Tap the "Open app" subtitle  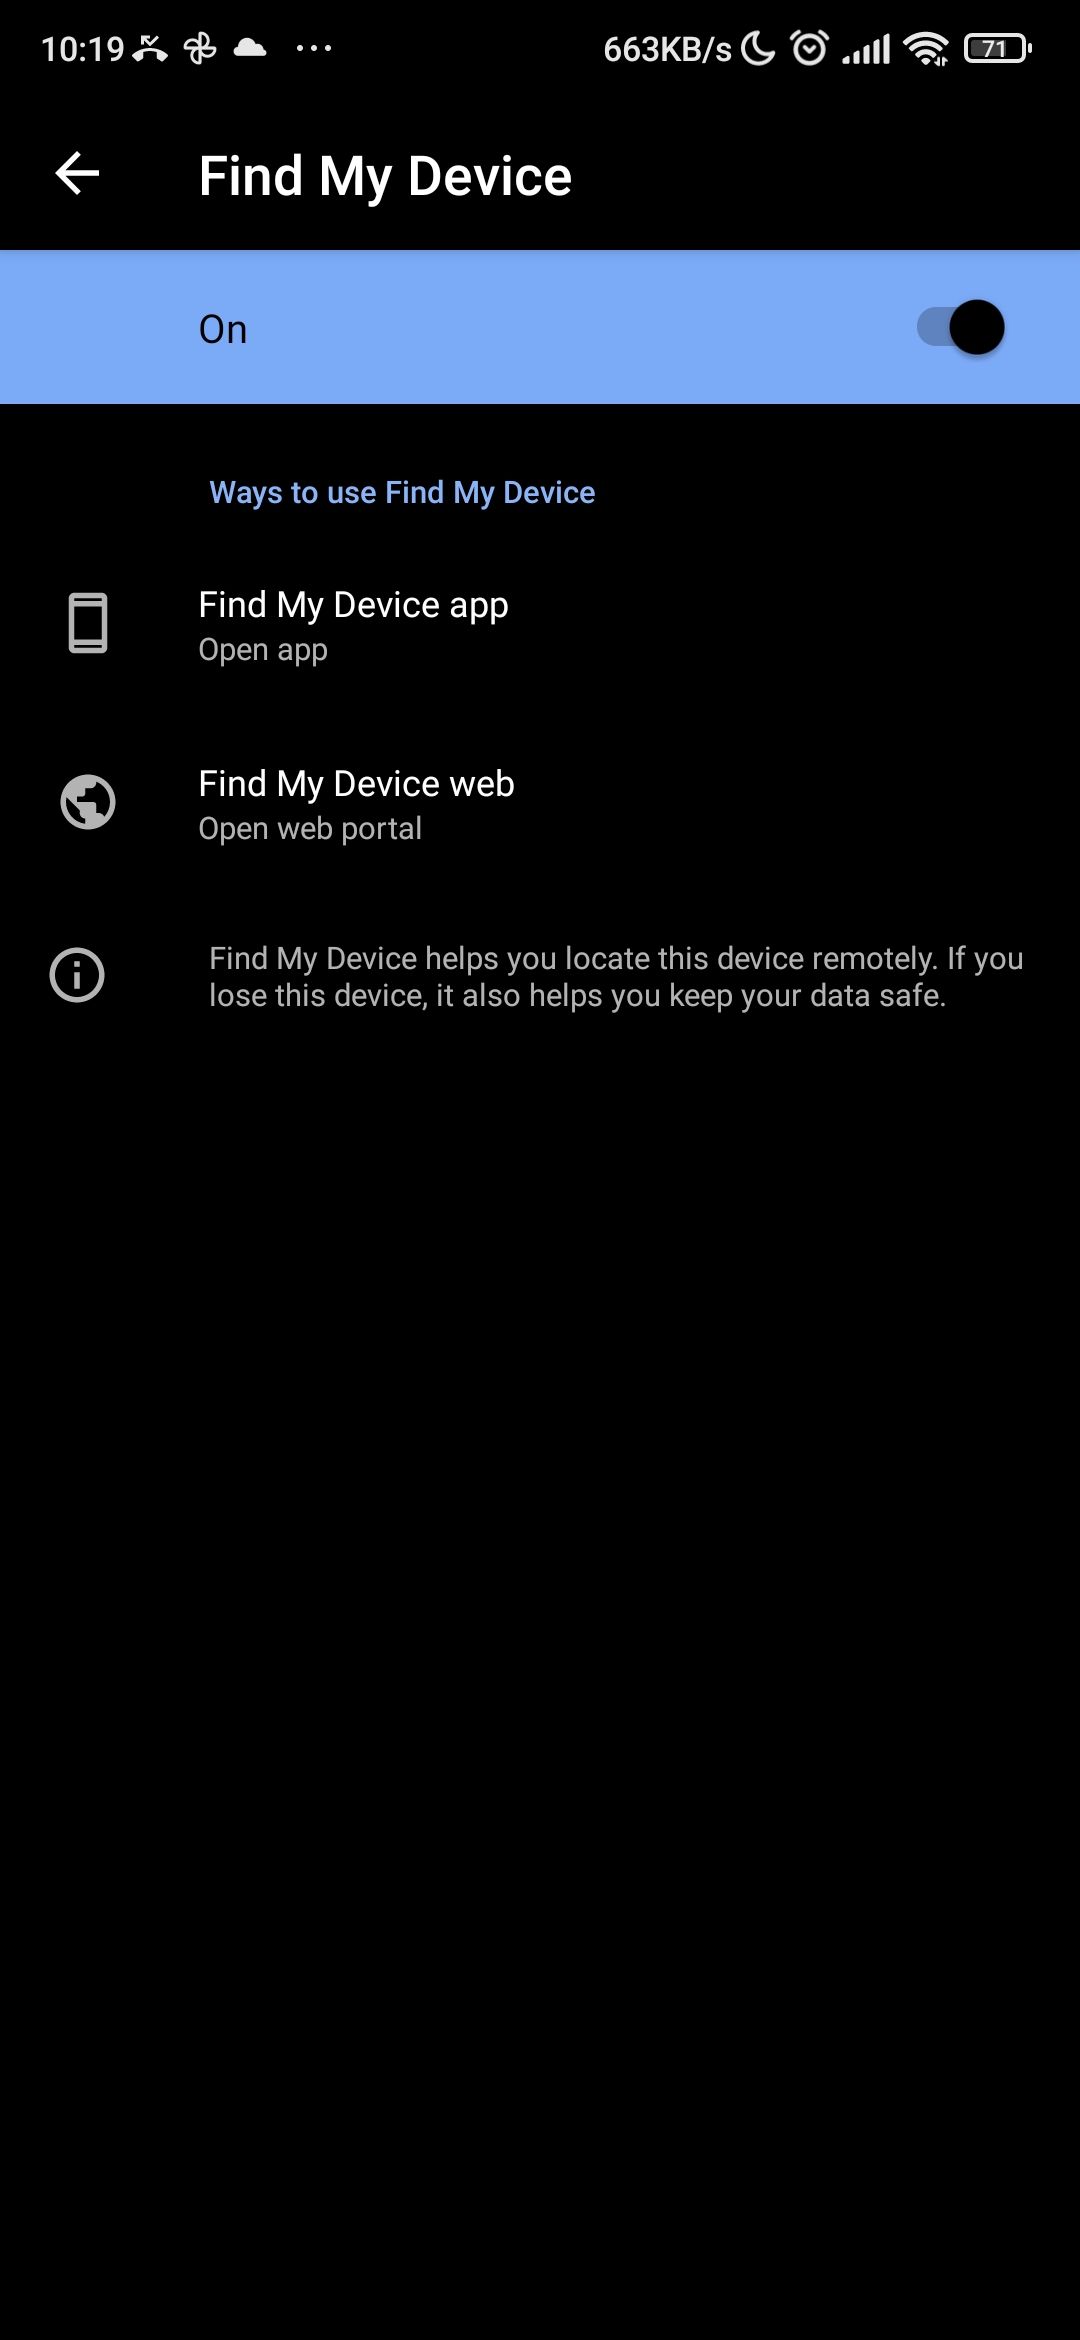(263, 650)
